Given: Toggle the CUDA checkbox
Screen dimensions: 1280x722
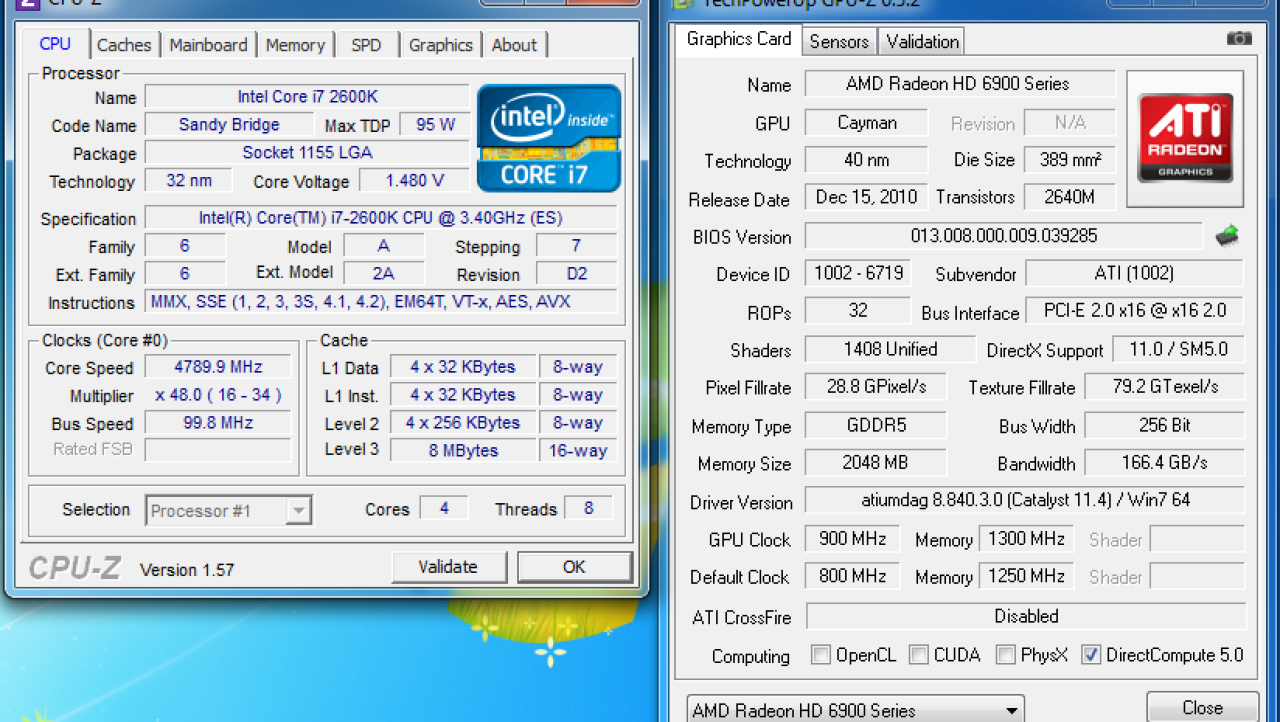Looking at the screenshot, I should (x=918, y=655).
